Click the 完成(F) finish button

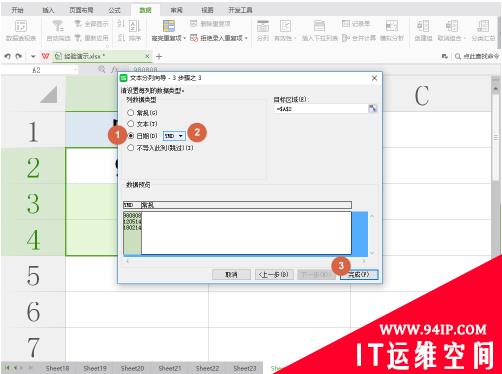pyautogui.click(x=359, y=275)
